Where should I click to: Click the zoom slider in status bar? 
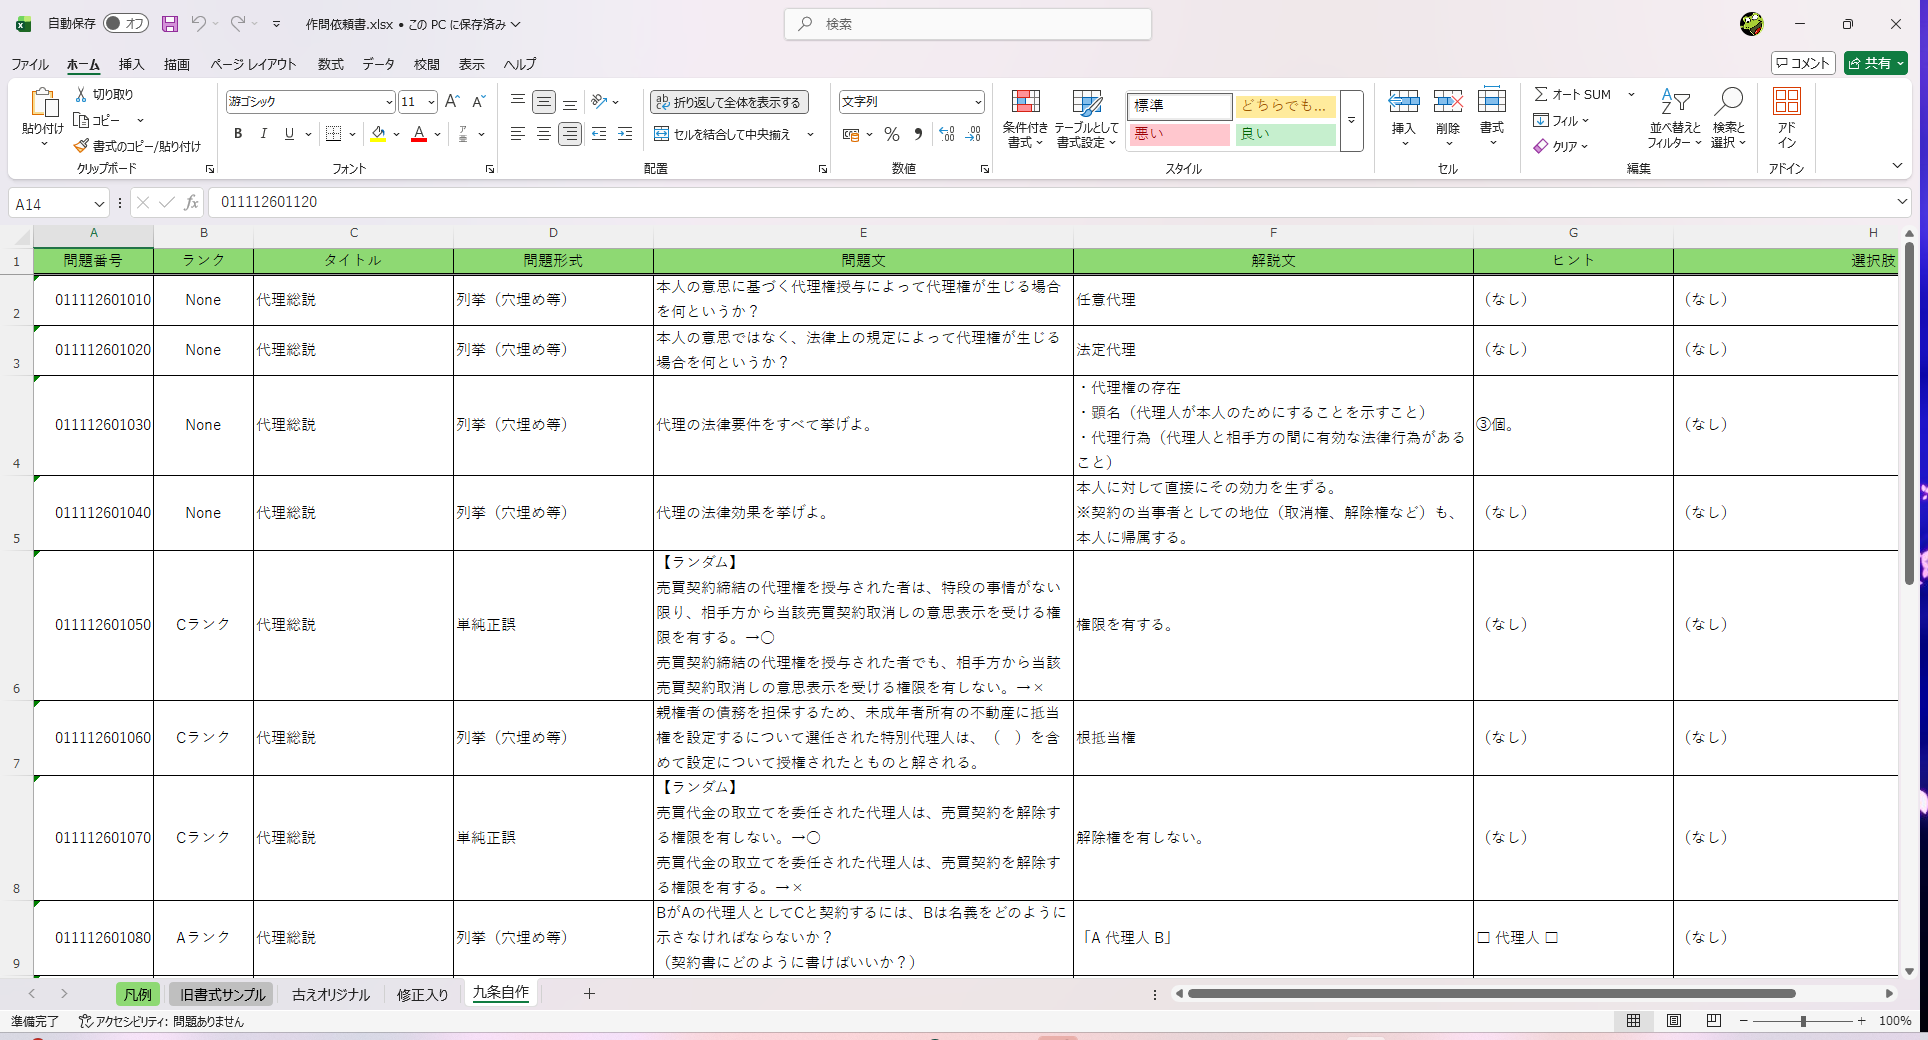pyautogui.click(x=1802, y=1021)
